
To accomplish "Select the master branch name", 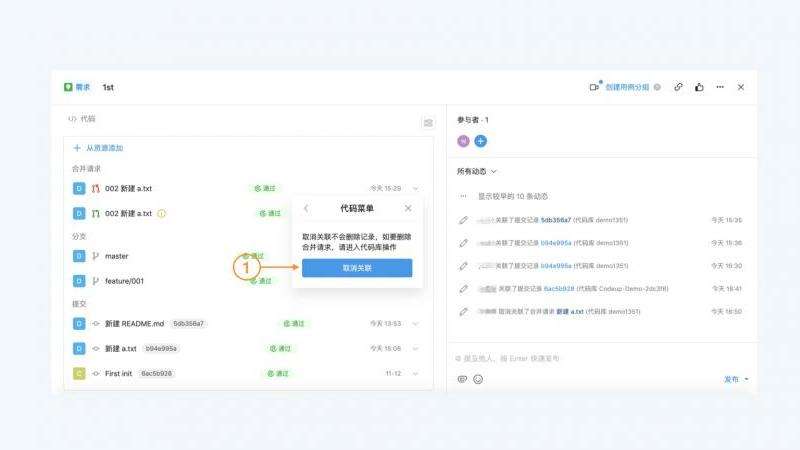I will point(116,256).
